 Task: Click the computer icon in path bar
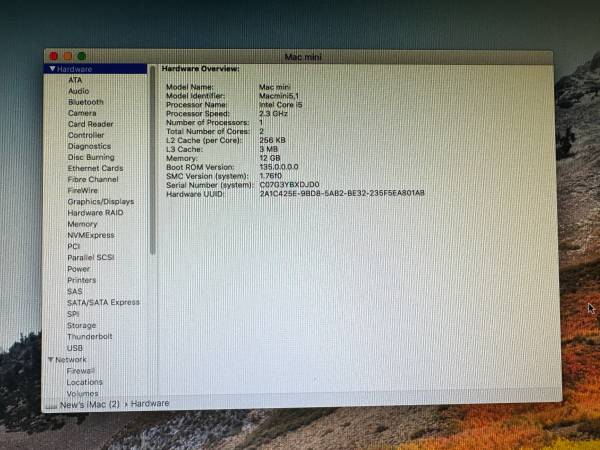tap(51, 404)
